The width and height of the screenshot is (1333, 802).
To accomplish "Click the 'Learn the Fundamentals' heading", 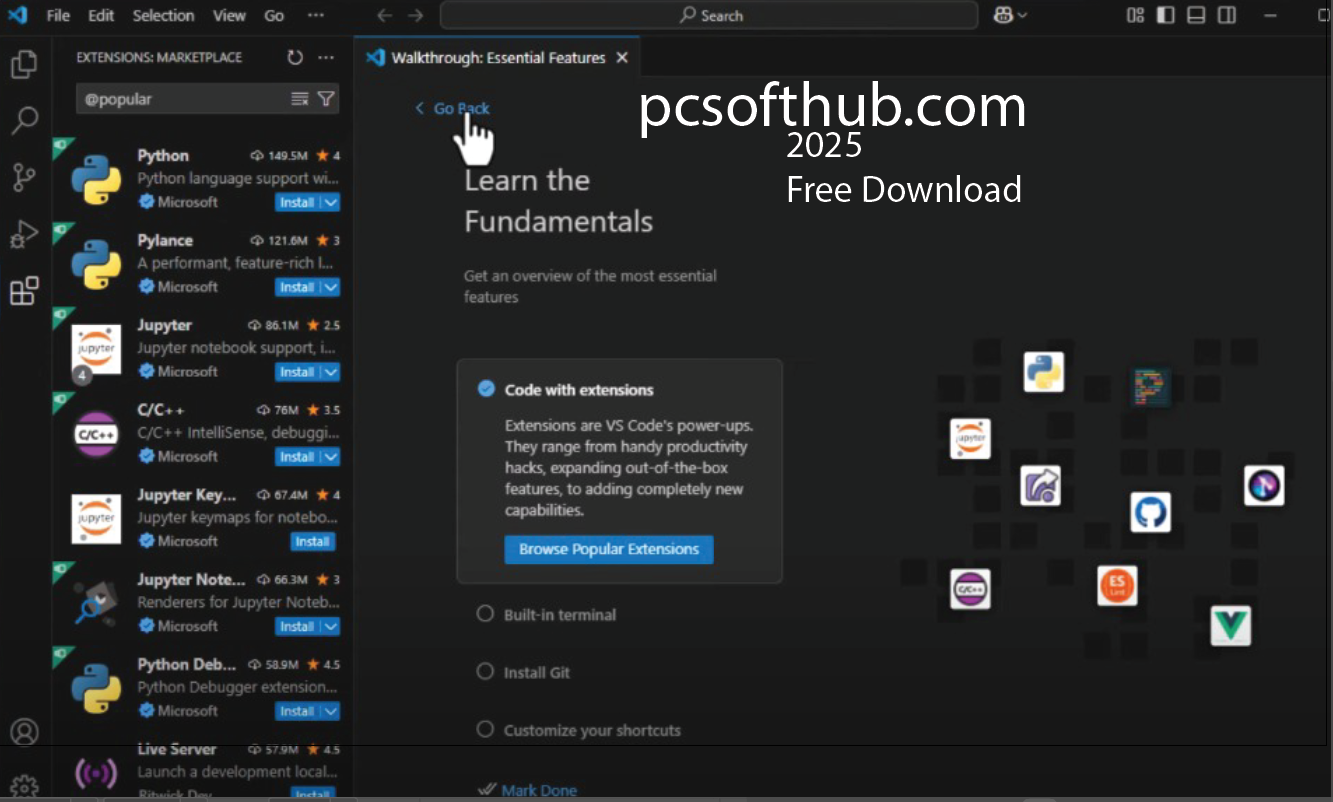I will (x=559, y=201).
